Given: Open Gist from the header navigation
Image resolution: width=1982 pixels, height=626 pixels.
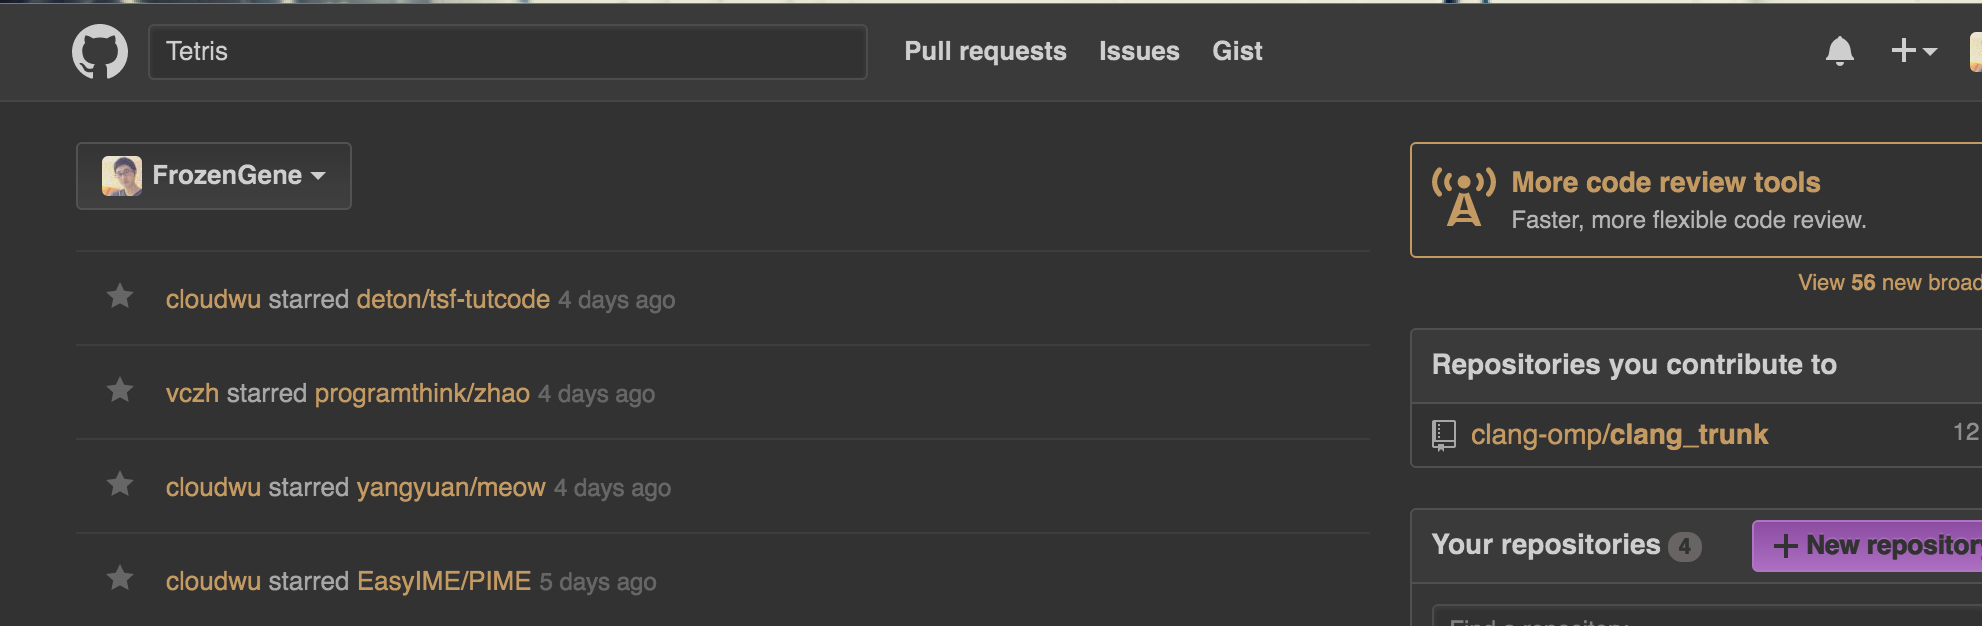Looking at the screenshot, I should click(x=1237, y=51).
